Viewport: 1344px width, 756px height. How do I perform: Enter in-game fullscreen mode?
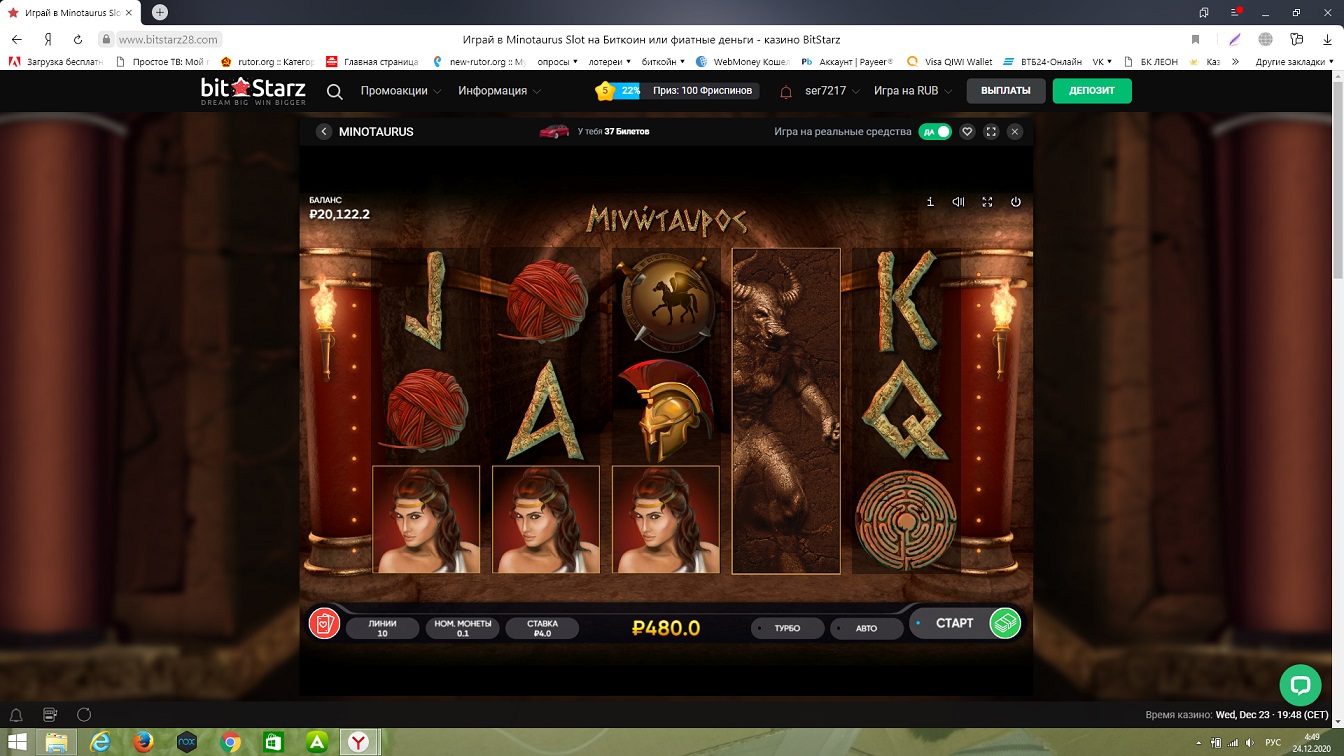tap(987, 202)
